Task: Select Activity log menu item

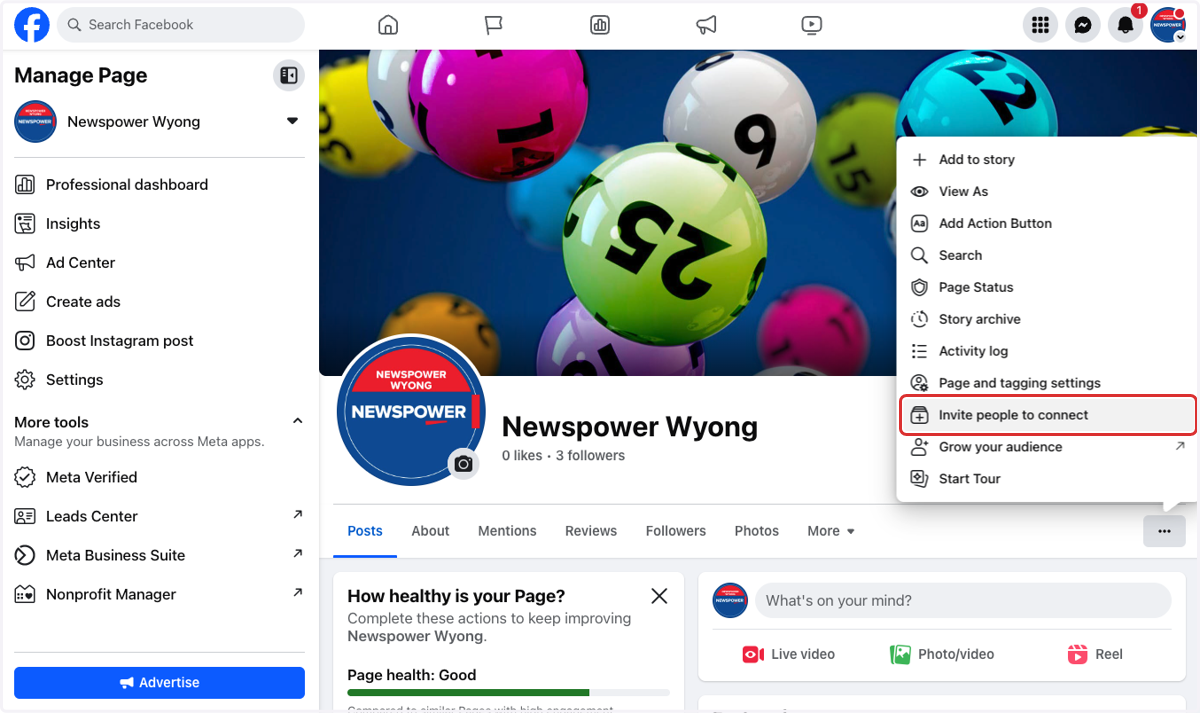Action: point(1047,351)
